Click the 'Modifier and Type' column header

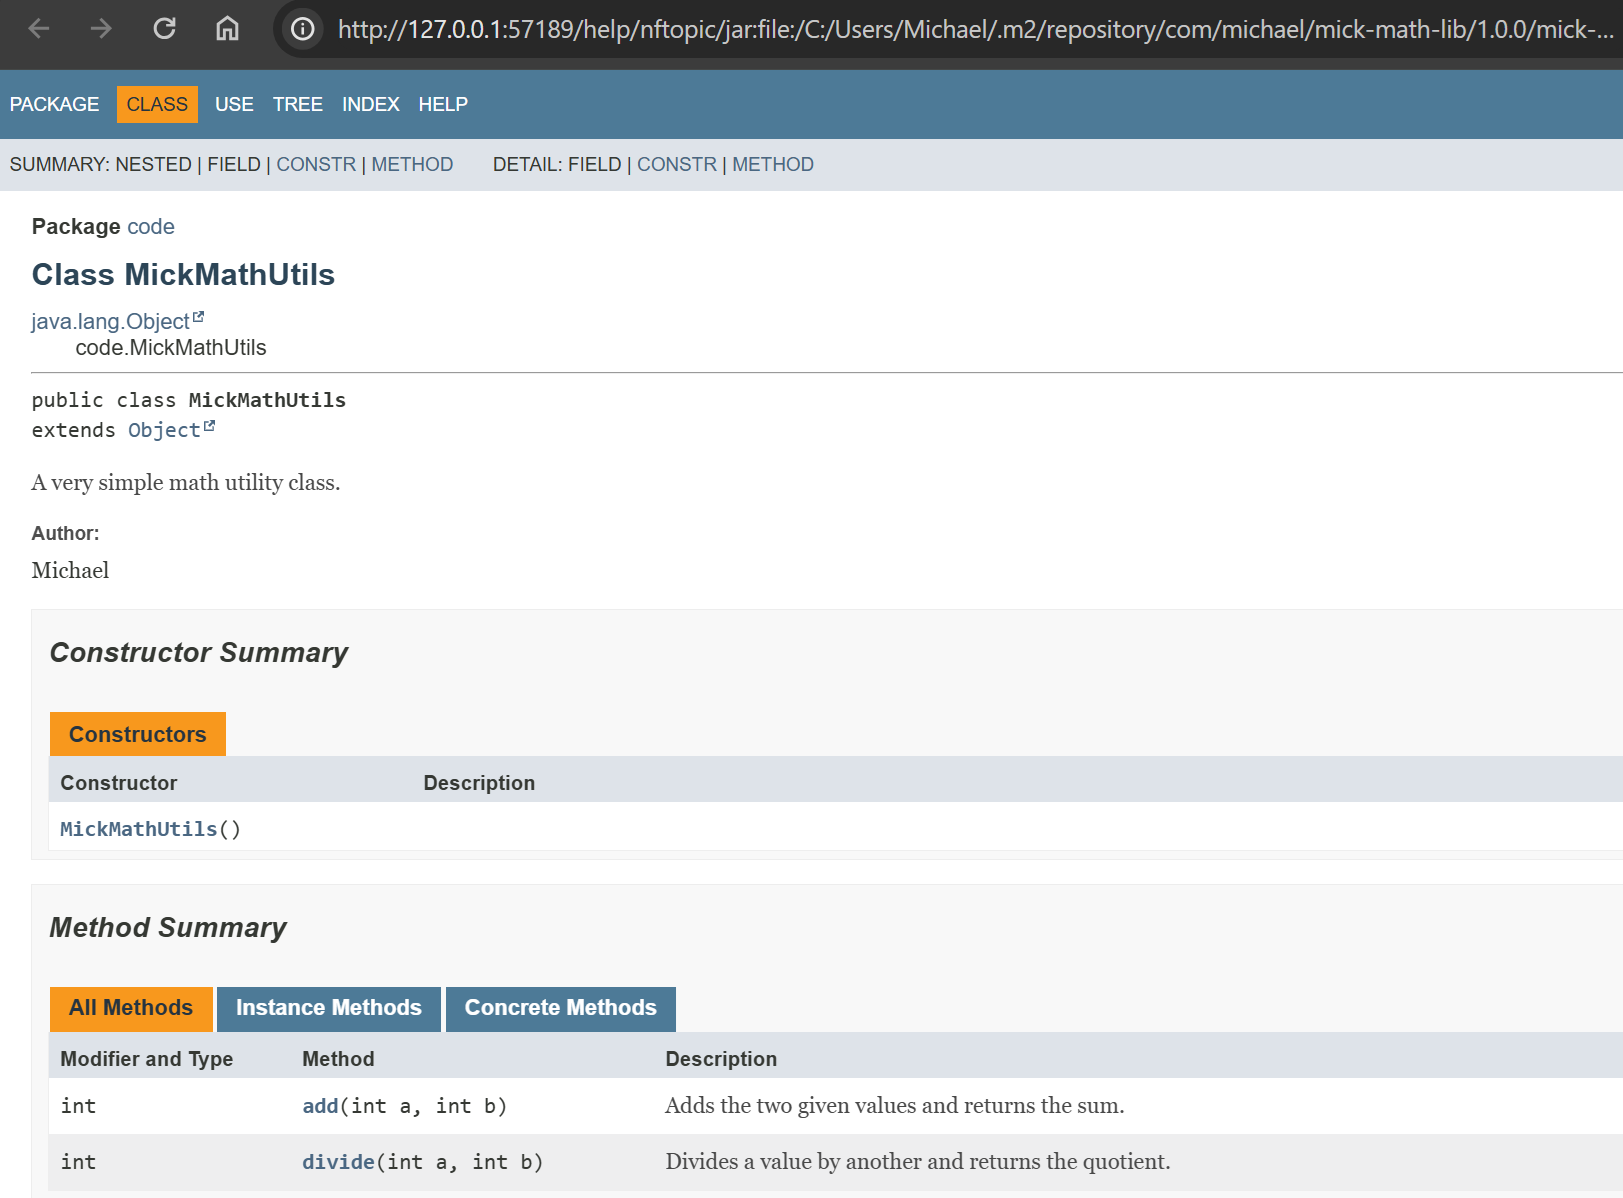pyautogui.click(x=147, y=1059)
